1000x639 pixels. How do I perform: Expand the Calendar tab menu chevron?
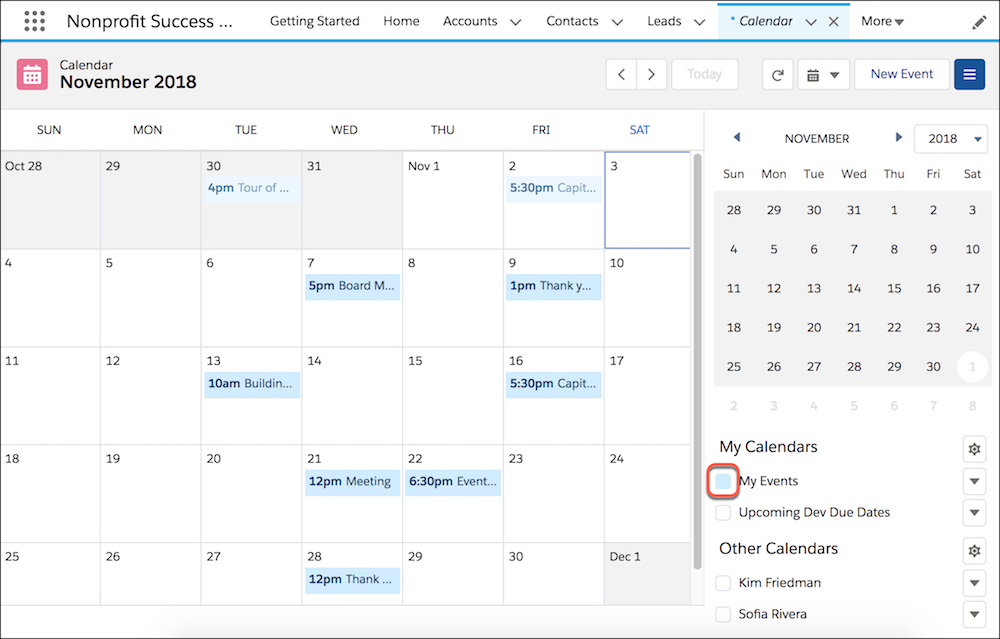tap(811, 22)
